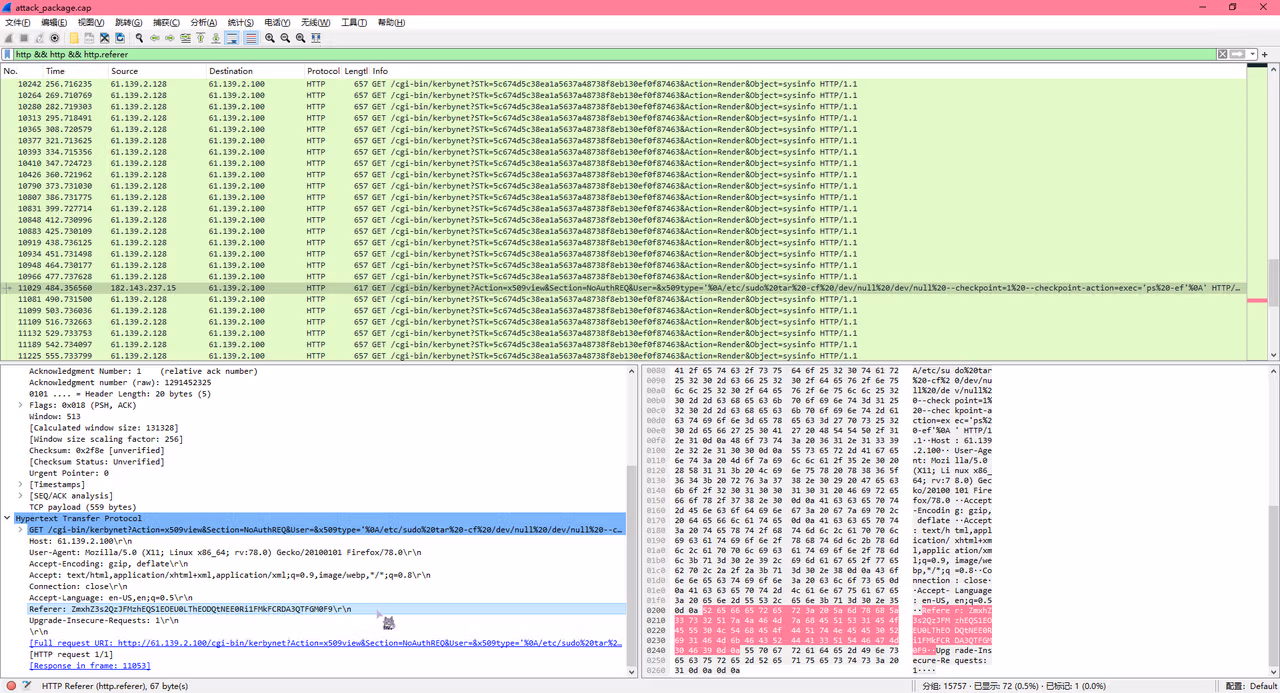
Task: Click the display filter bookmark icon
Action: (8, 54)
